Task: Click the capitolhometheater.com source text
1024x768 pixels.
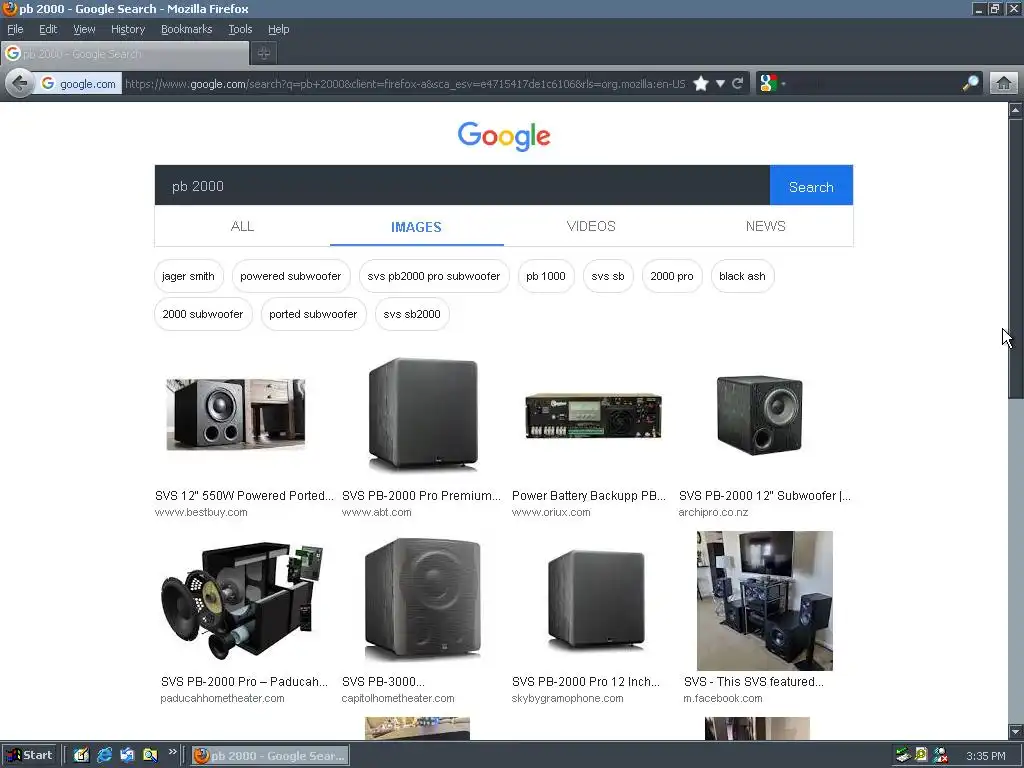Action: [x=398, y=698]
